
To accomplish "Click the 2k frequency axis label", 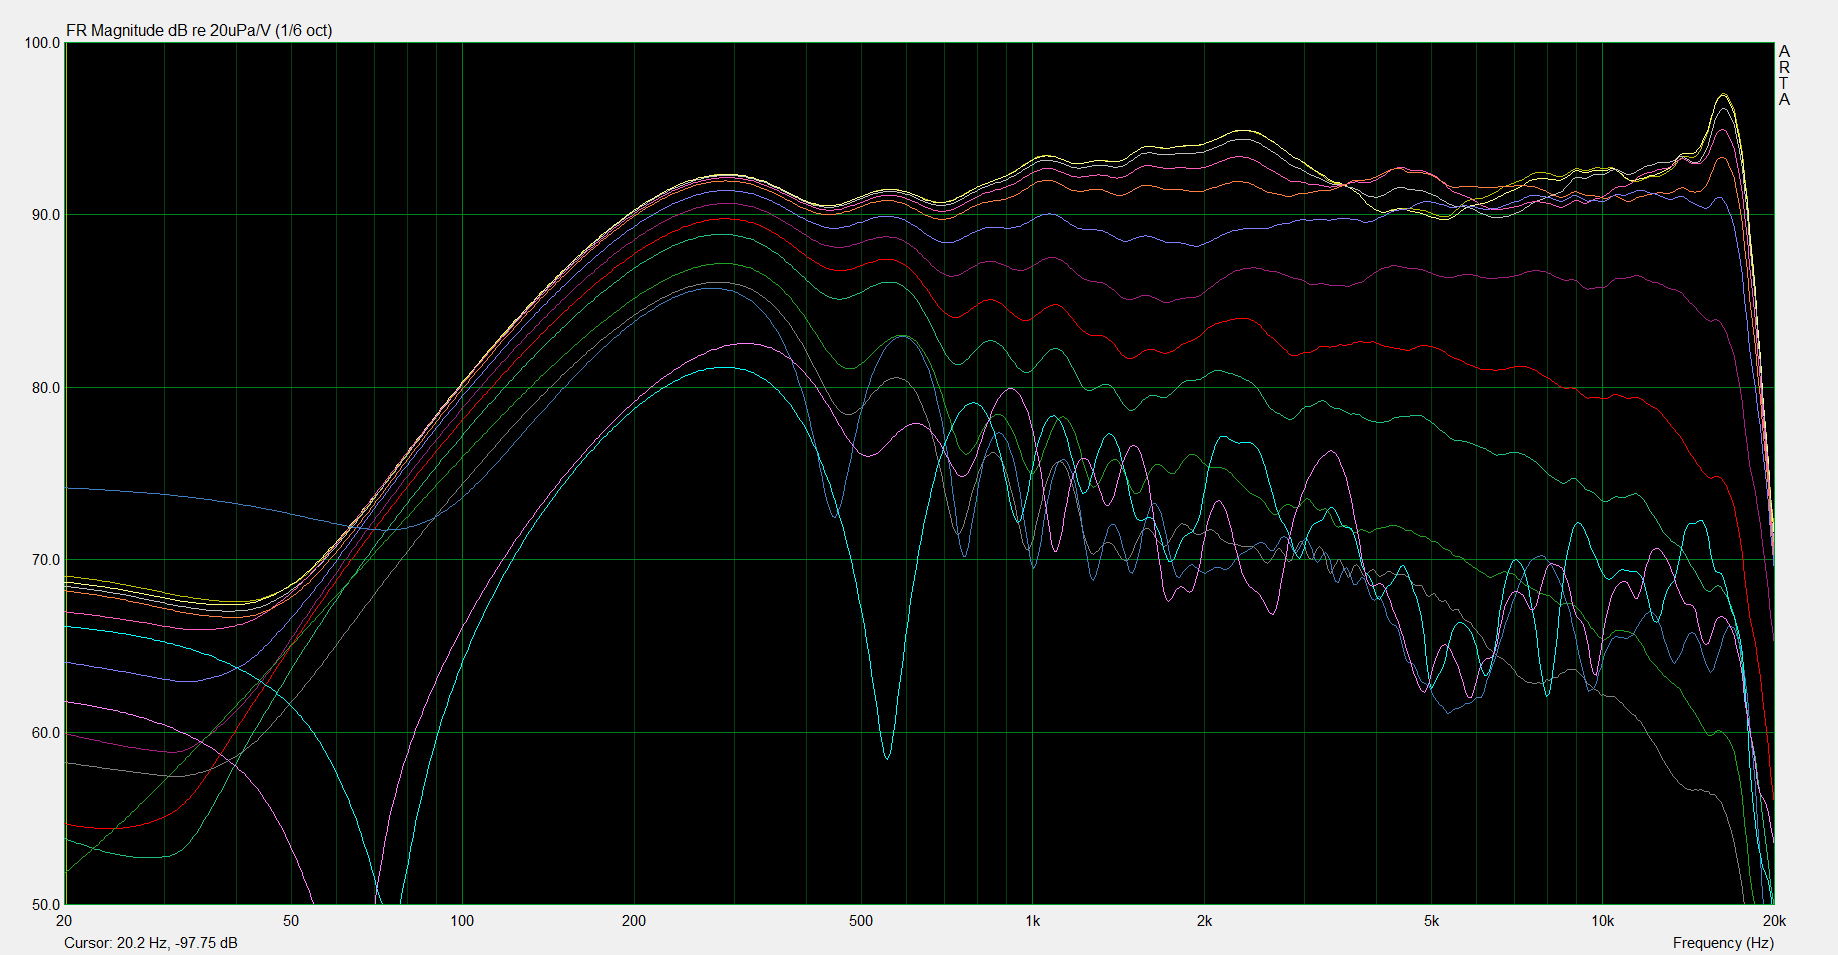I will tap(1204, 921).
